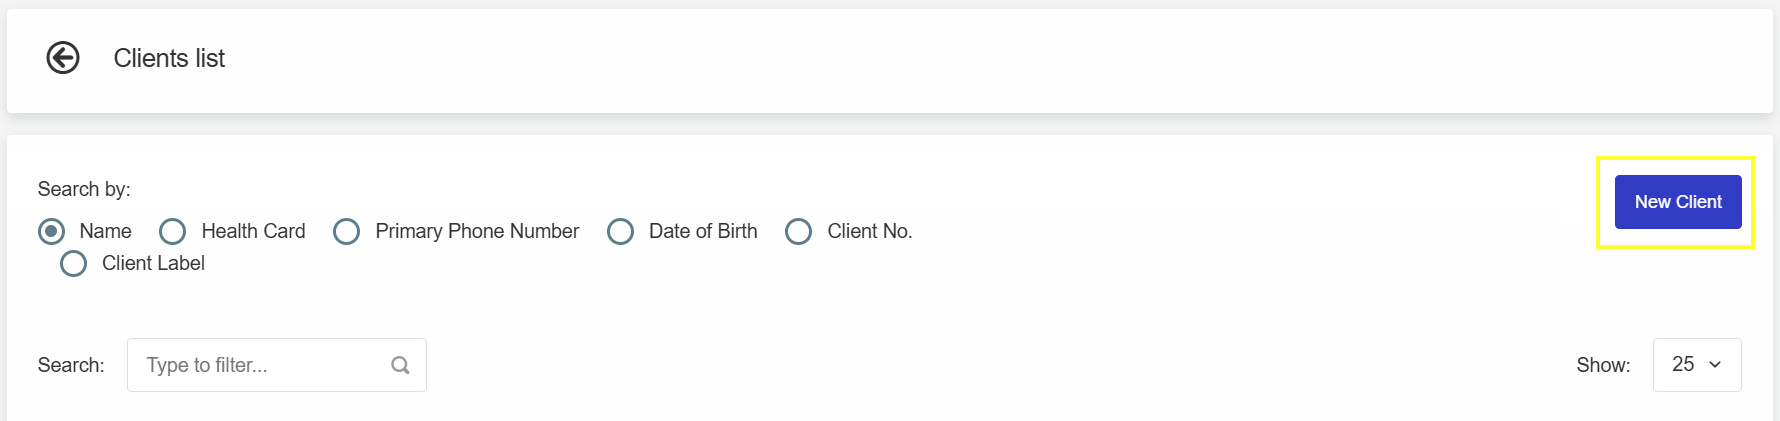The image size is (1780, 421).
Task: Click the New Client button
Action: [1678, 202]
